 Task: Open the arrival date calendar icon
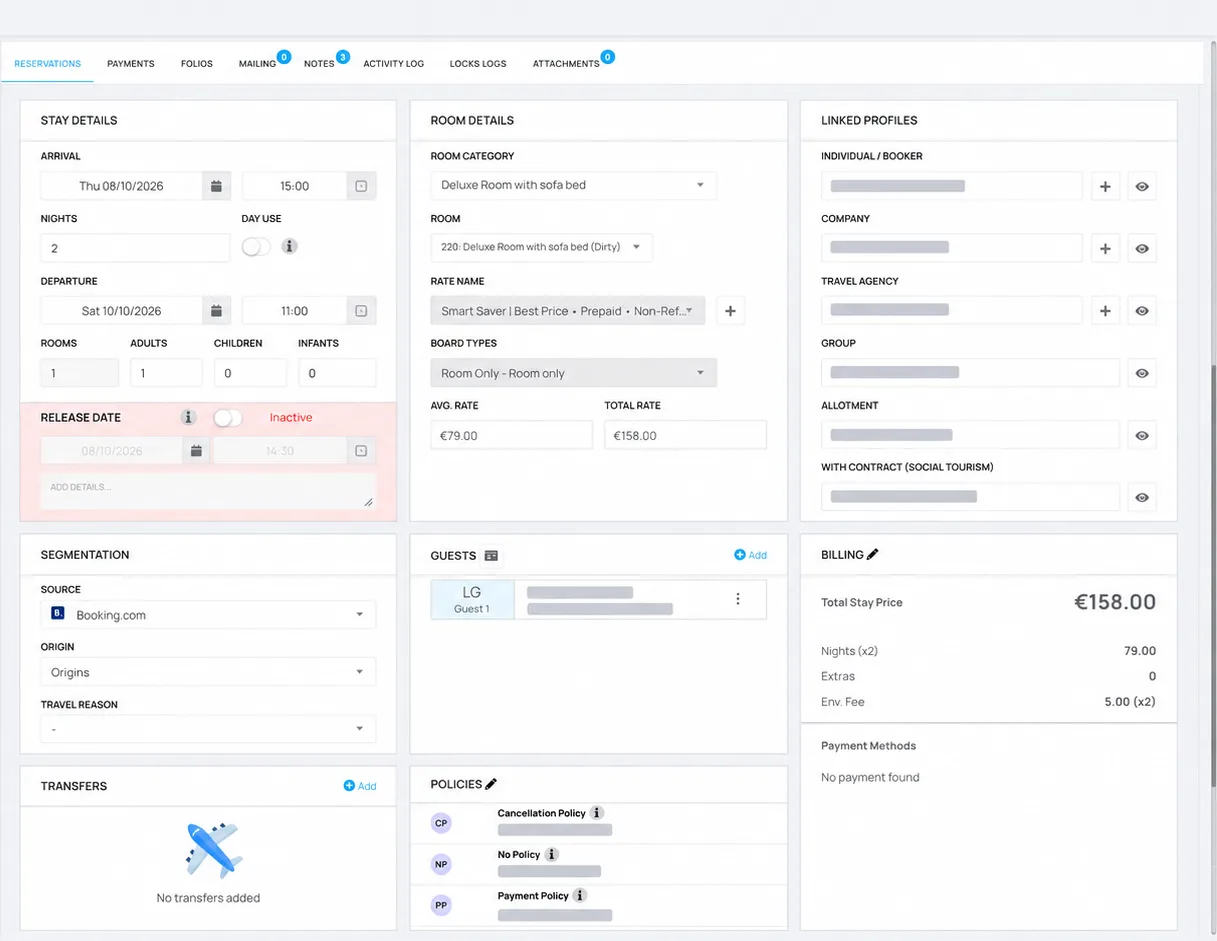coord(216,186)
